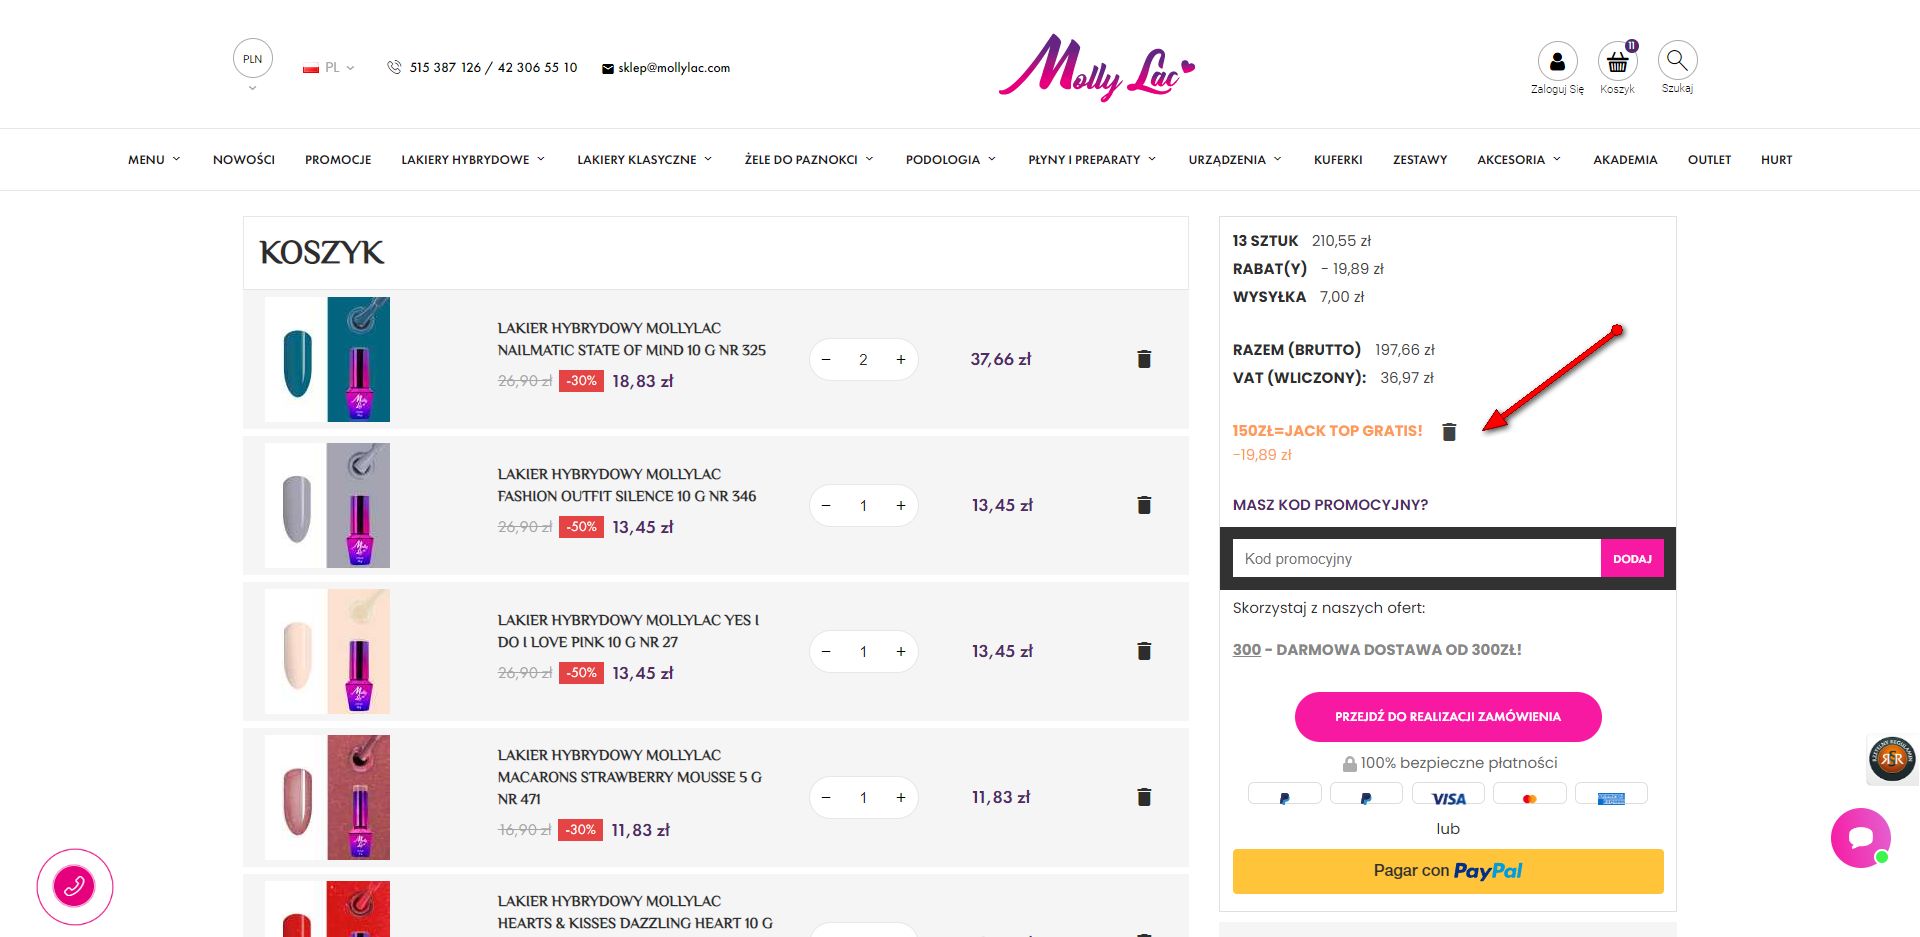Decrease quantity of Fashion Outfit Silence
The height and width of the screenshot is (937, 1920).
(826, 506)
